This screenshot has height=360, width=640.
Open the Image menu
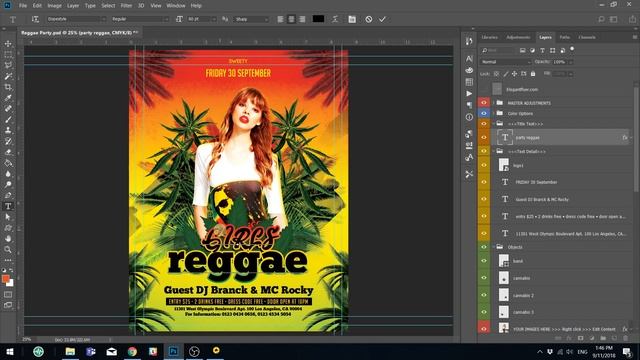[54, 6]
